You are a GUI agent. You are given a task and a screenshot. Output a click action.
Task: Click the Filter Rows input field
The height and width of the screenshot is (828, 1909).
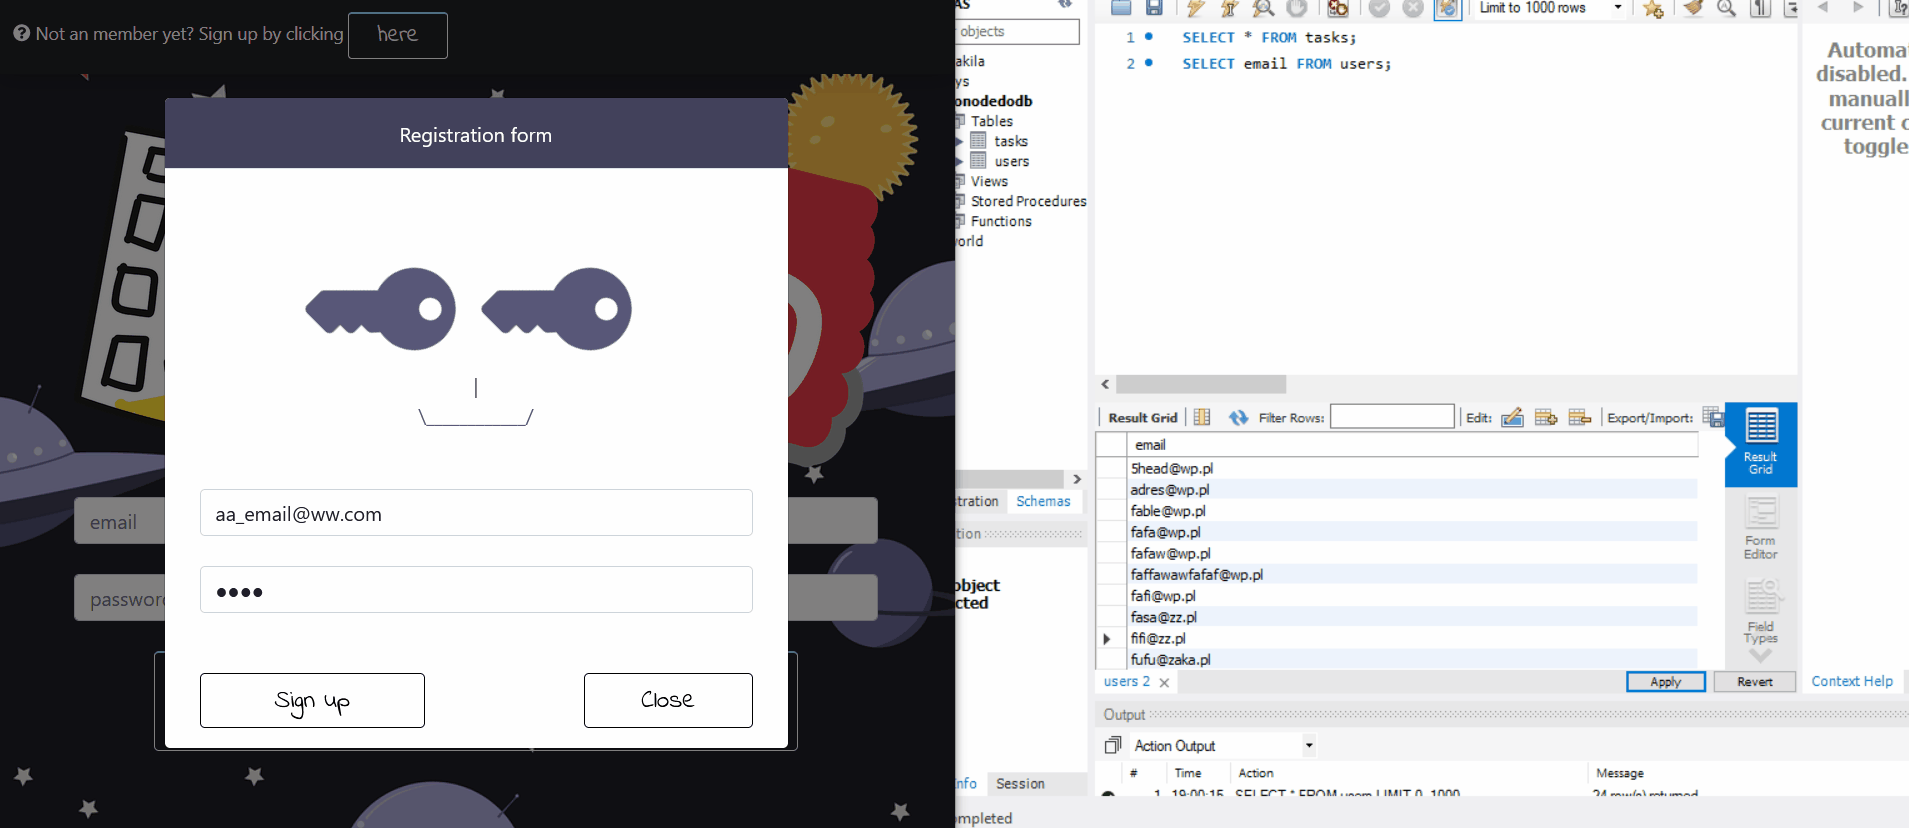coord(1392,417)
